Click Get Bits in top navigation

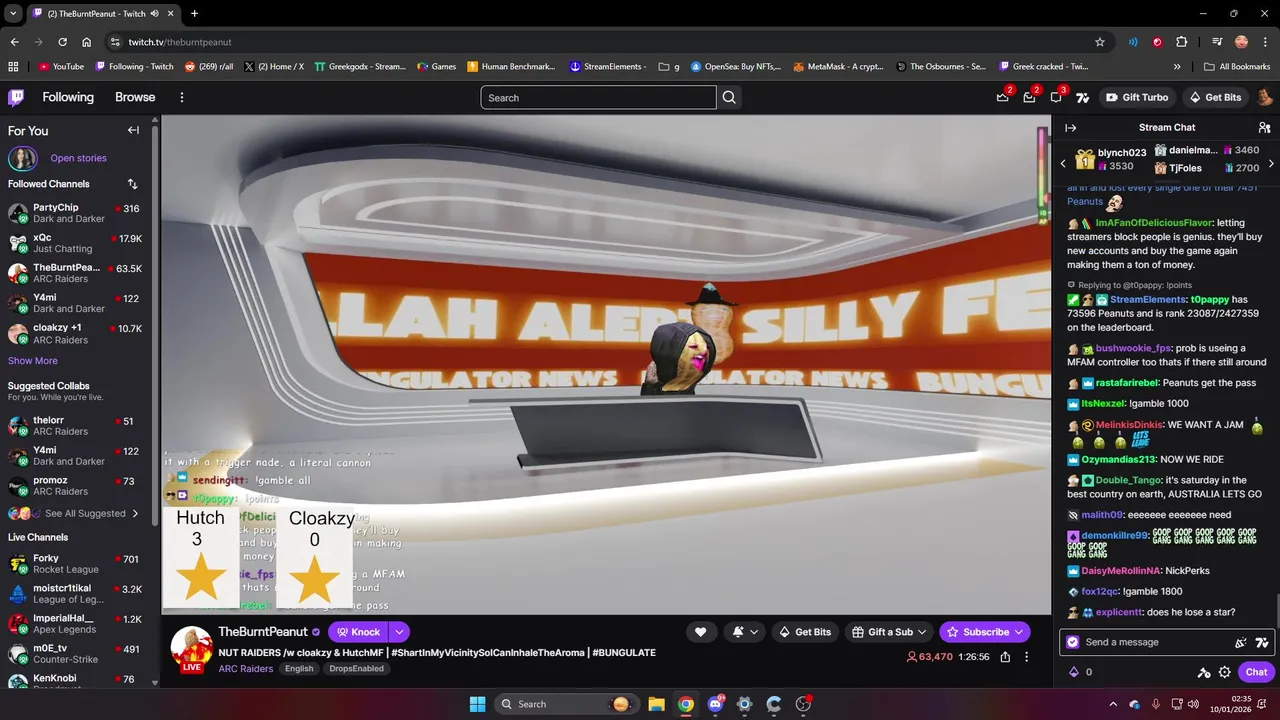[x=1215, y=97]
